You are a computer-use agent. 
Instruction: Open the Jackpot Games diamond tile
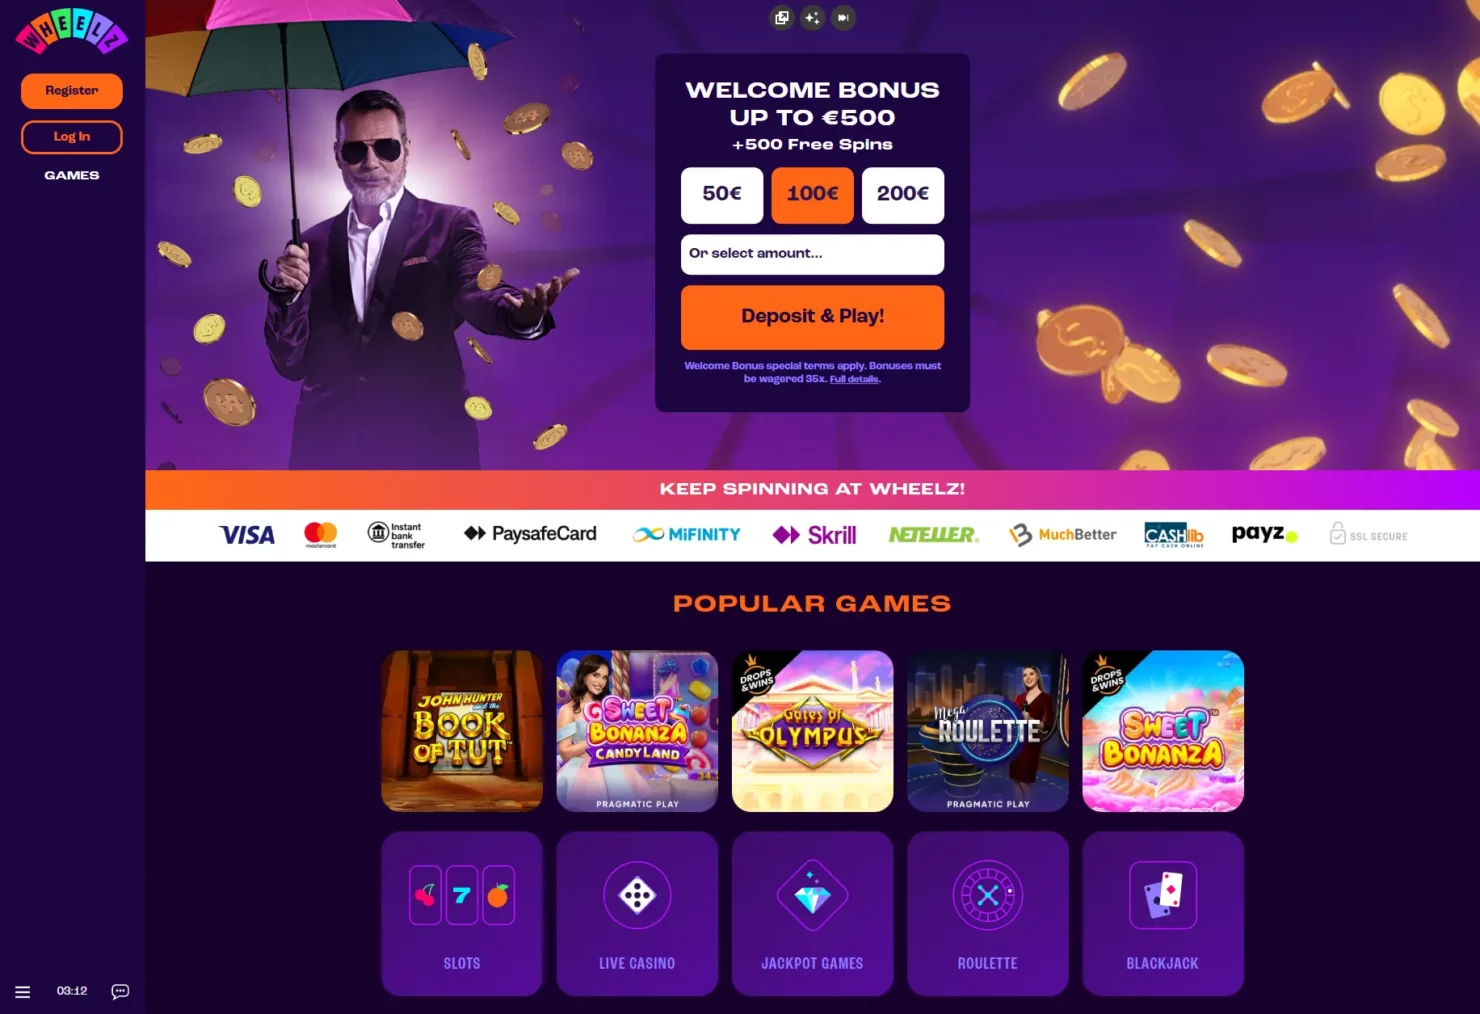[812, 913]
